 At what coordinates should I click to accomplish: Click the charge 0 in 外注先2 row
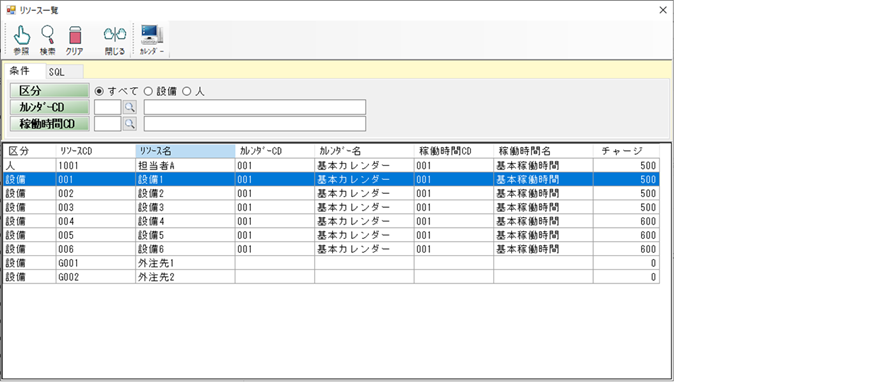[x=626, y=277]
